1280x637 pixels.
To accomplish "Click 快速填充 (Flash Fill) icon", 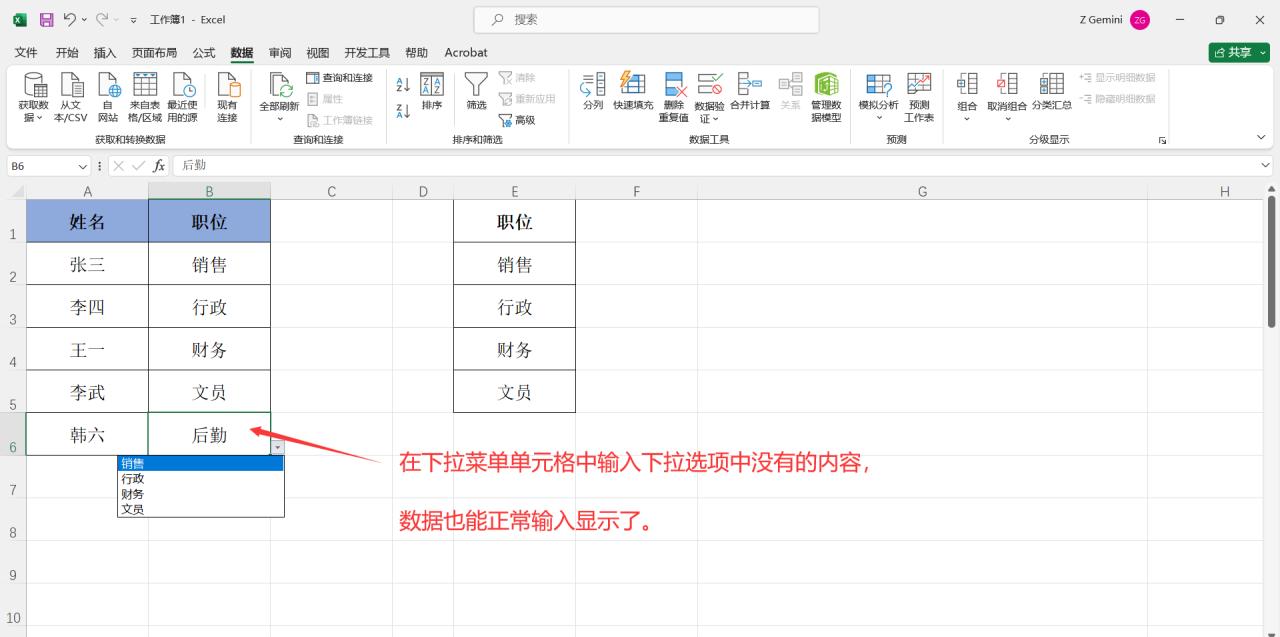I will (633, 91).
